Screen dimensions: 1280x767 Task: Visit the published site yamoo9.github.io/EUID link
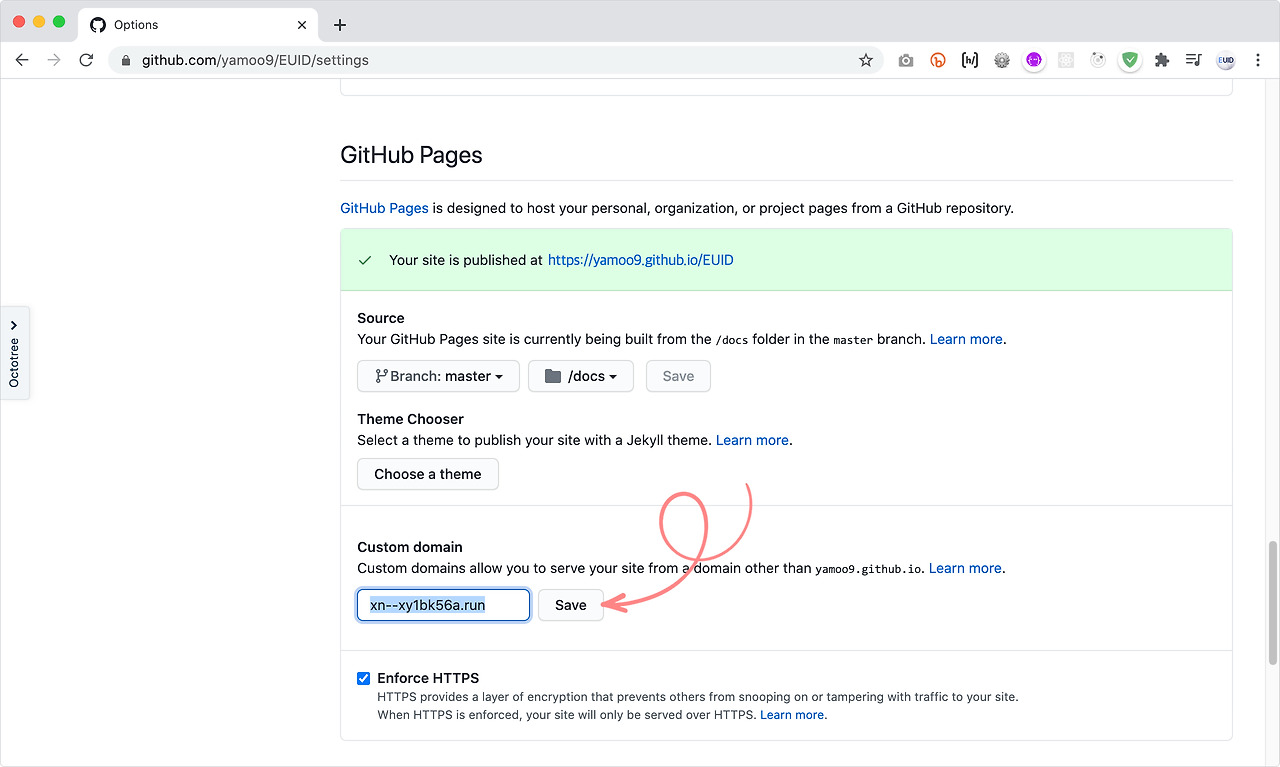pyautogui.click(x=641, y=260)
